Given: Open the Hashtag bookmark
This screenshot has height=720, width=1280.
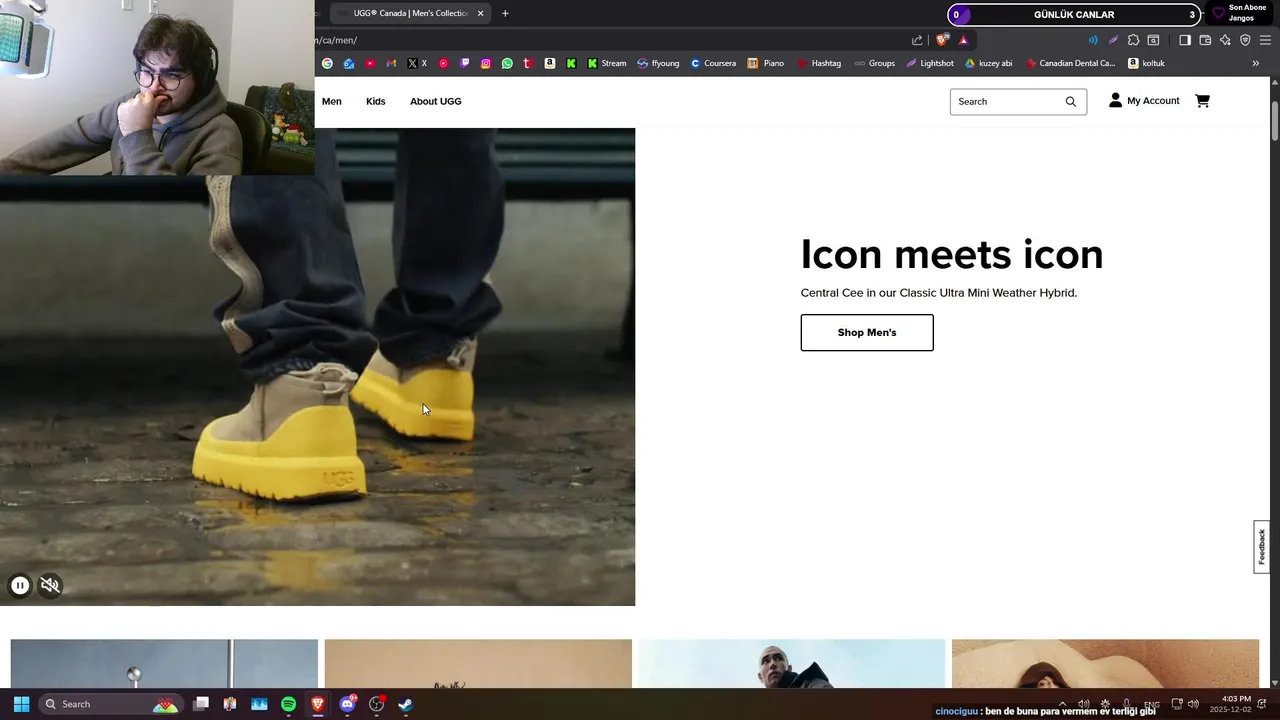Looking at the screenshot, I should (819, 63).
